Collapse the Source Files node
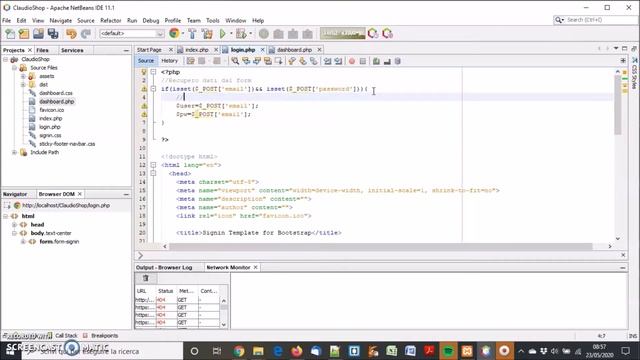The height and width of the screenshot is (360, 640). (14, 68)
